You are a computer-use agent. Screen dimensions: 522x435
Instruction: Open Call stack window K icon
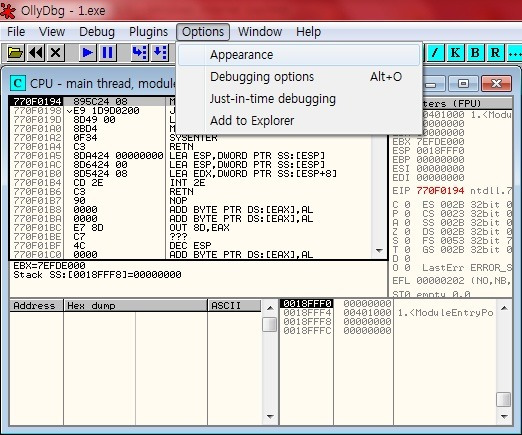[455, 53]
